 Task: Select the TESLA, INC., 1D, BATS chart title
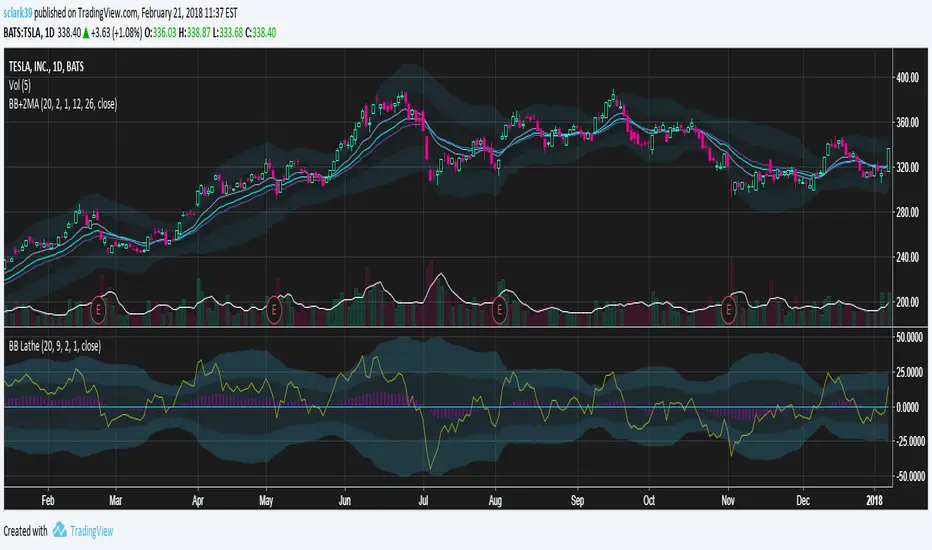[x=46, y=67]
